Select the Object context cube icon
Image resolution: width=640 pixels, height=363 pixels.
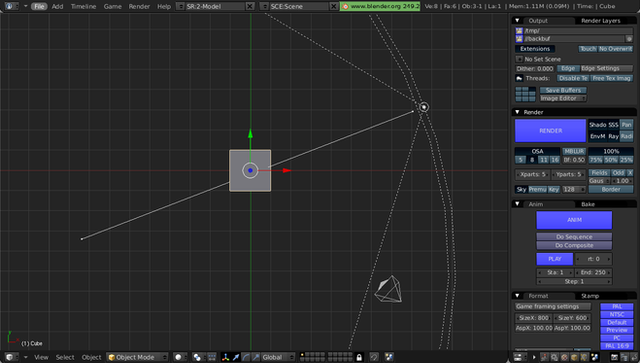tap(574, 357)
